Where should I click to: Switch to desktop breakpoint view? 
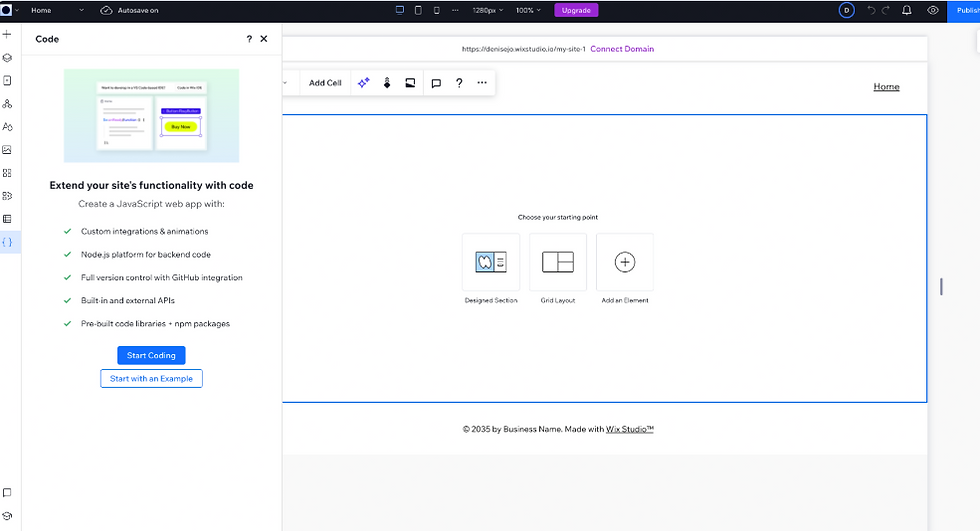tap(400, 10)
